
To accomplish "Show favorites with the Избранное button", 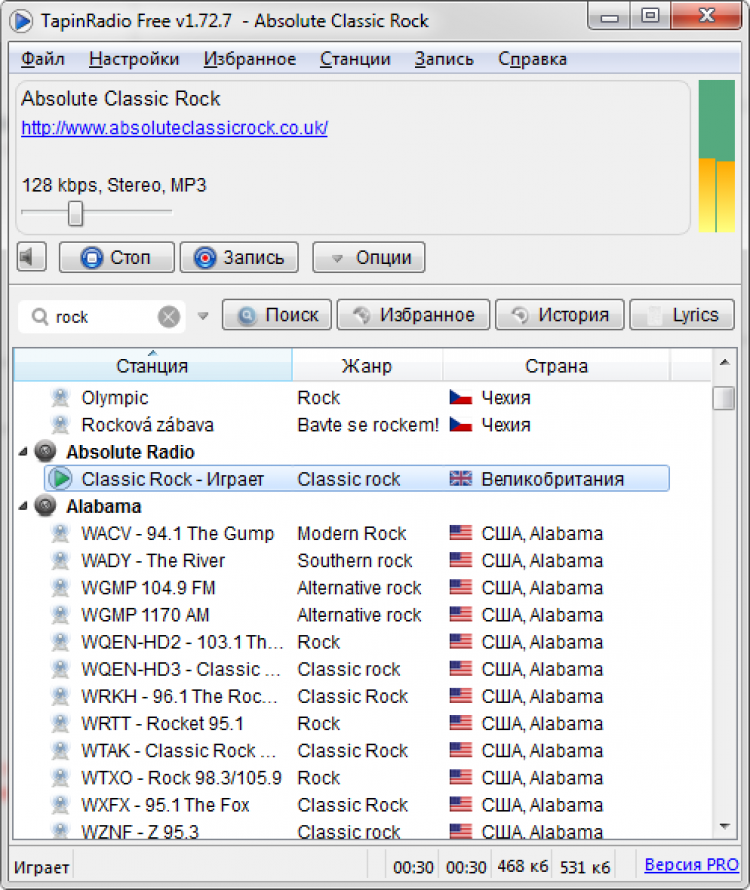I will coord(413,314).
